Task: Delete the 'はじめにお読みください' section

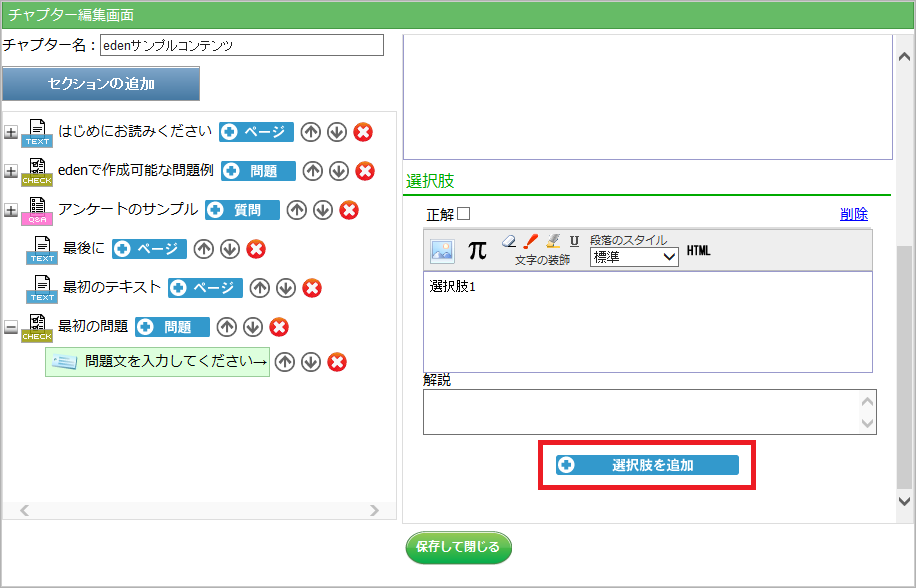Action: click(363, 133)
